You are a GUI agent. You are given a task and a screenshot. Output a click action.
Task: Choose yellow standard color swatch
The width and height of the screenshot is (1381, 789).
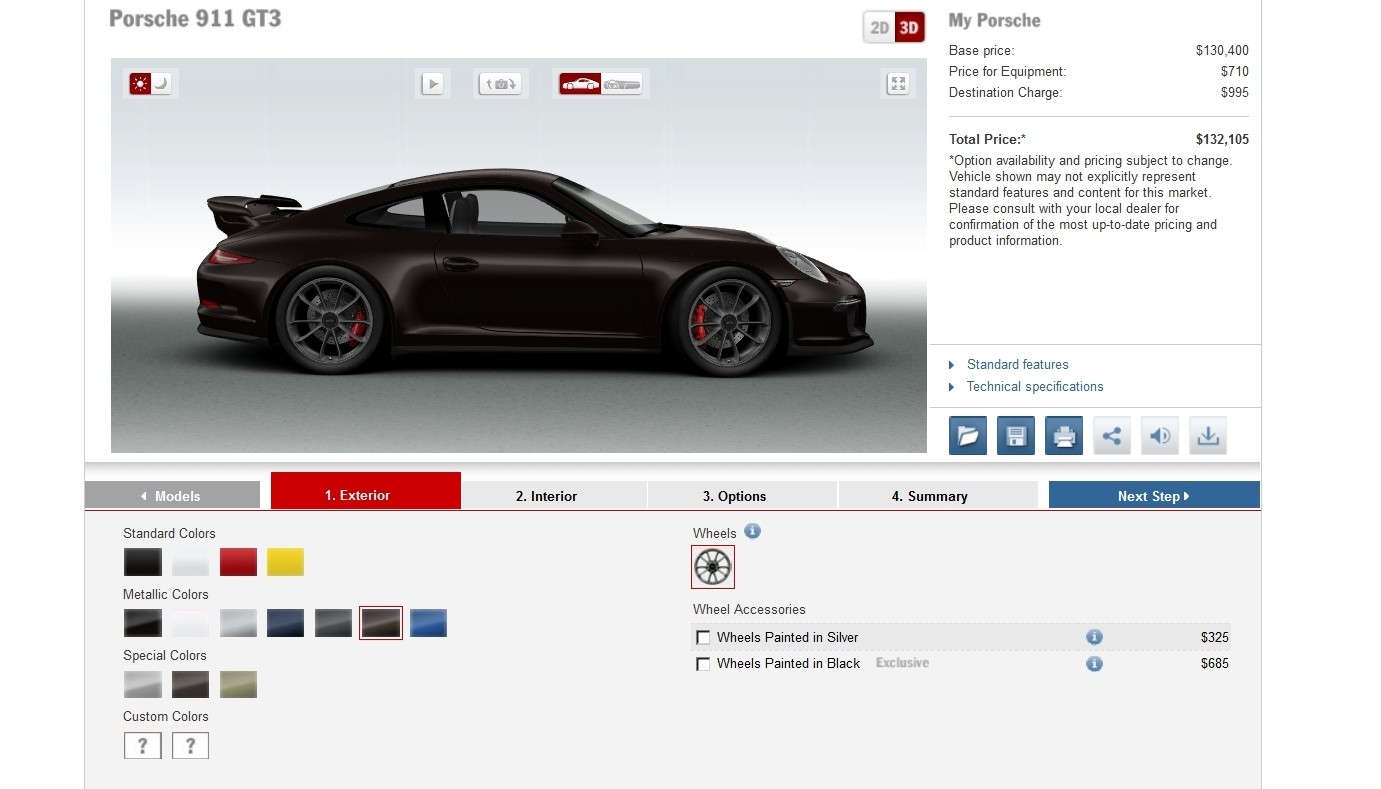[x=286, y=562]
